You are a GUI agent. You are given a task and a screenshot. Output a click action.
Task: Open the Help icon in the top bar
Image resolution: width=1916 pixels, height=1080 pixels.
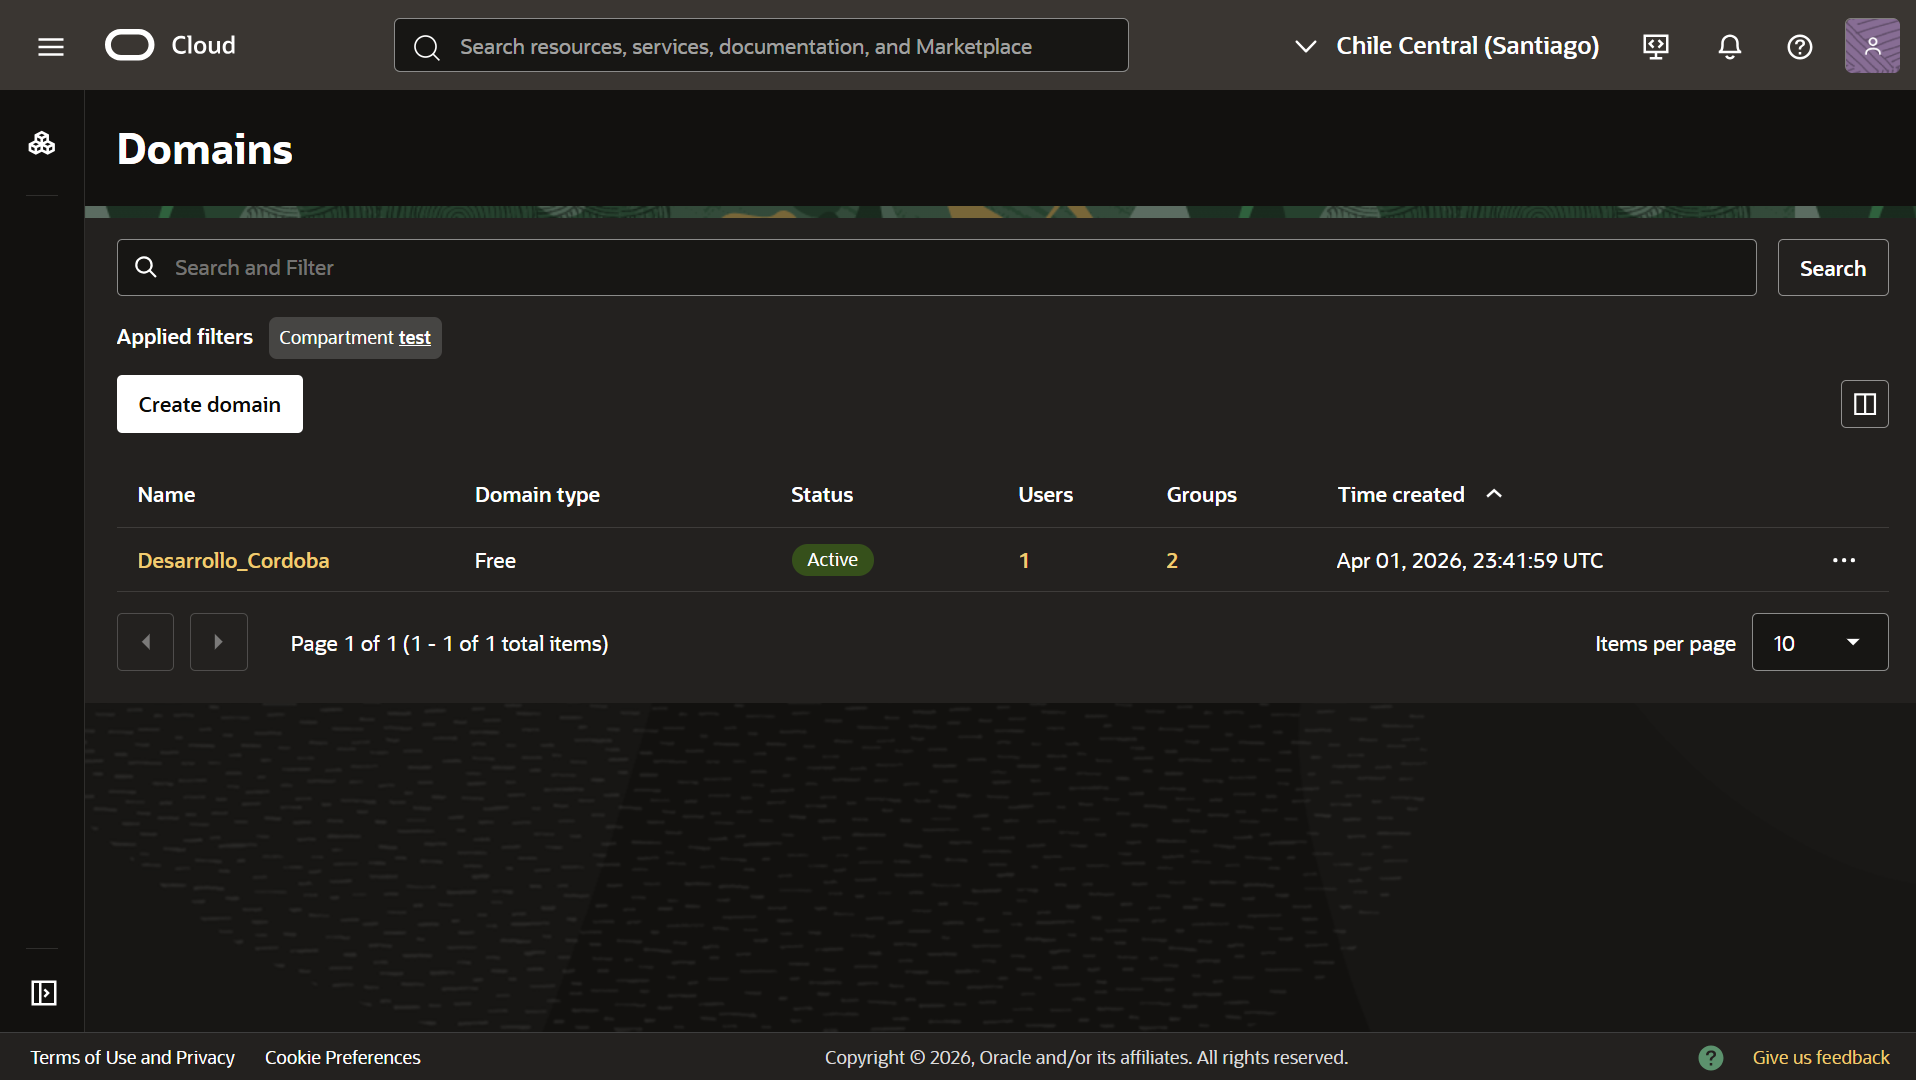click(1799, 46)
